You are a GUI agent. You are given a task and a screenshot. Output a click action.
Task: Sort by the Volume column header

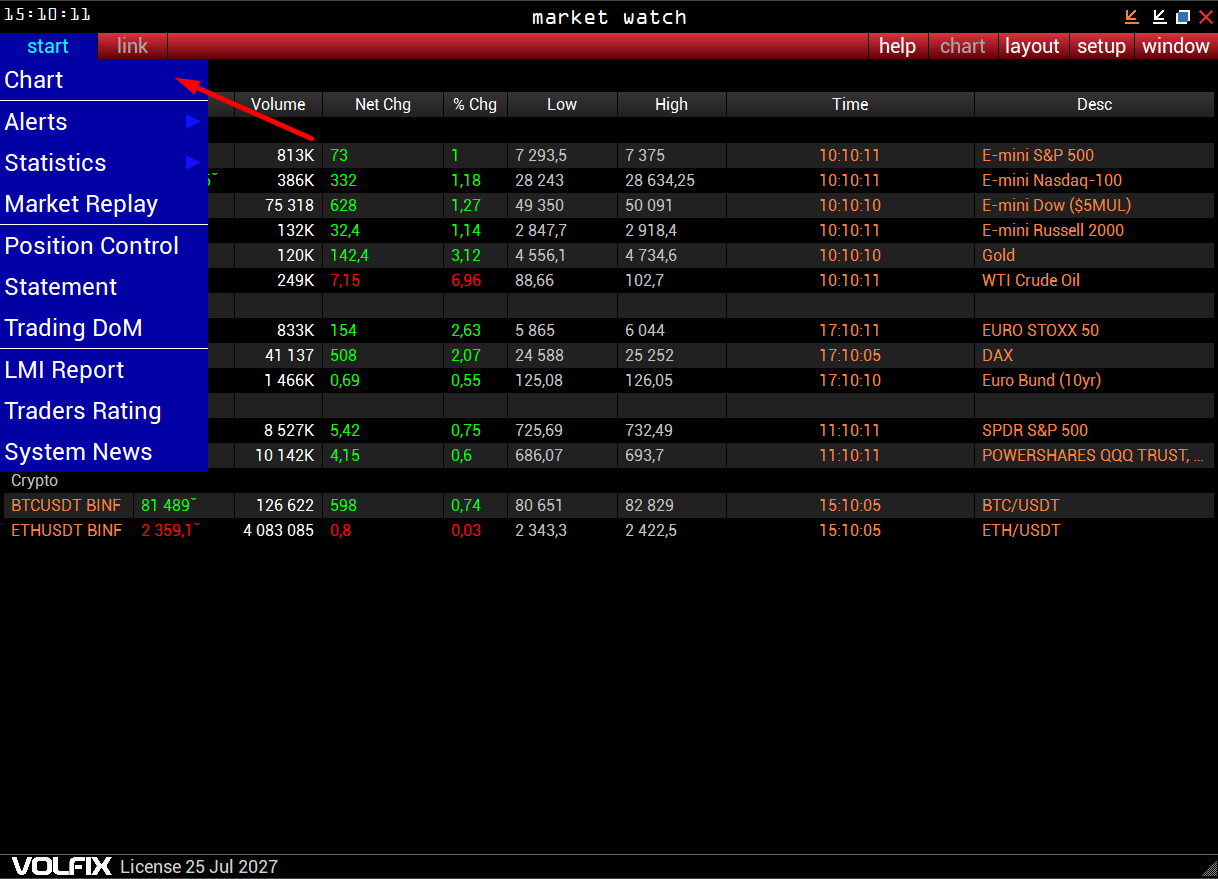[x=278, y=104]
